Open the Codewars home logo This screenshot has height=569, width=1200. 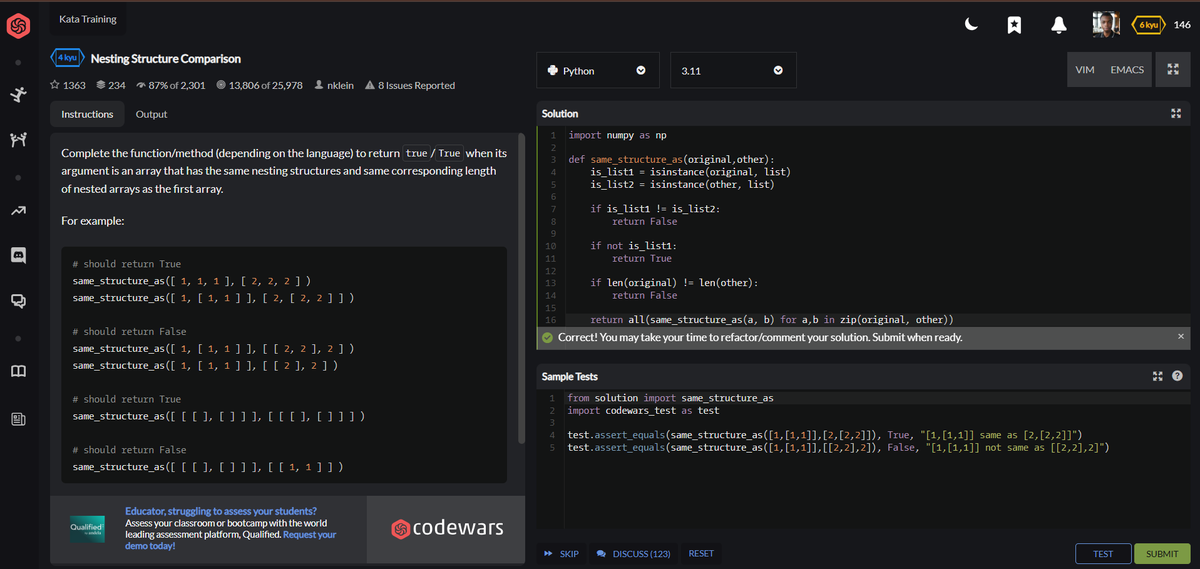click(18, 27)
